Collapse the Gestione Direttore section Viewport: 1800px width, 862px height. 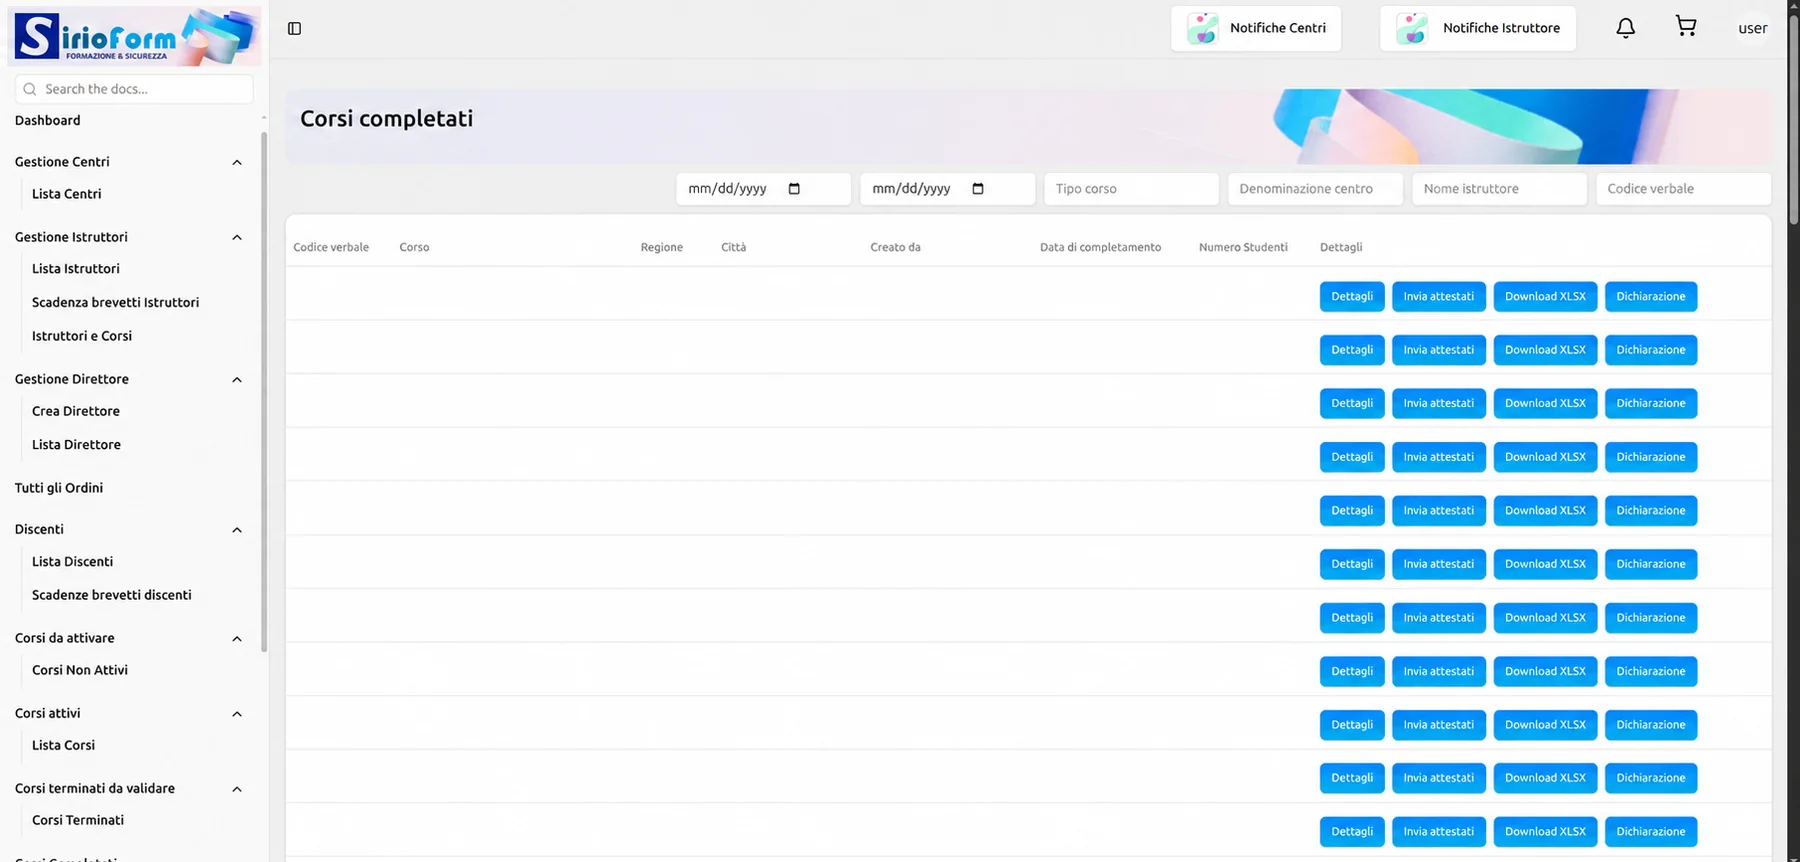tap(237, 379)
